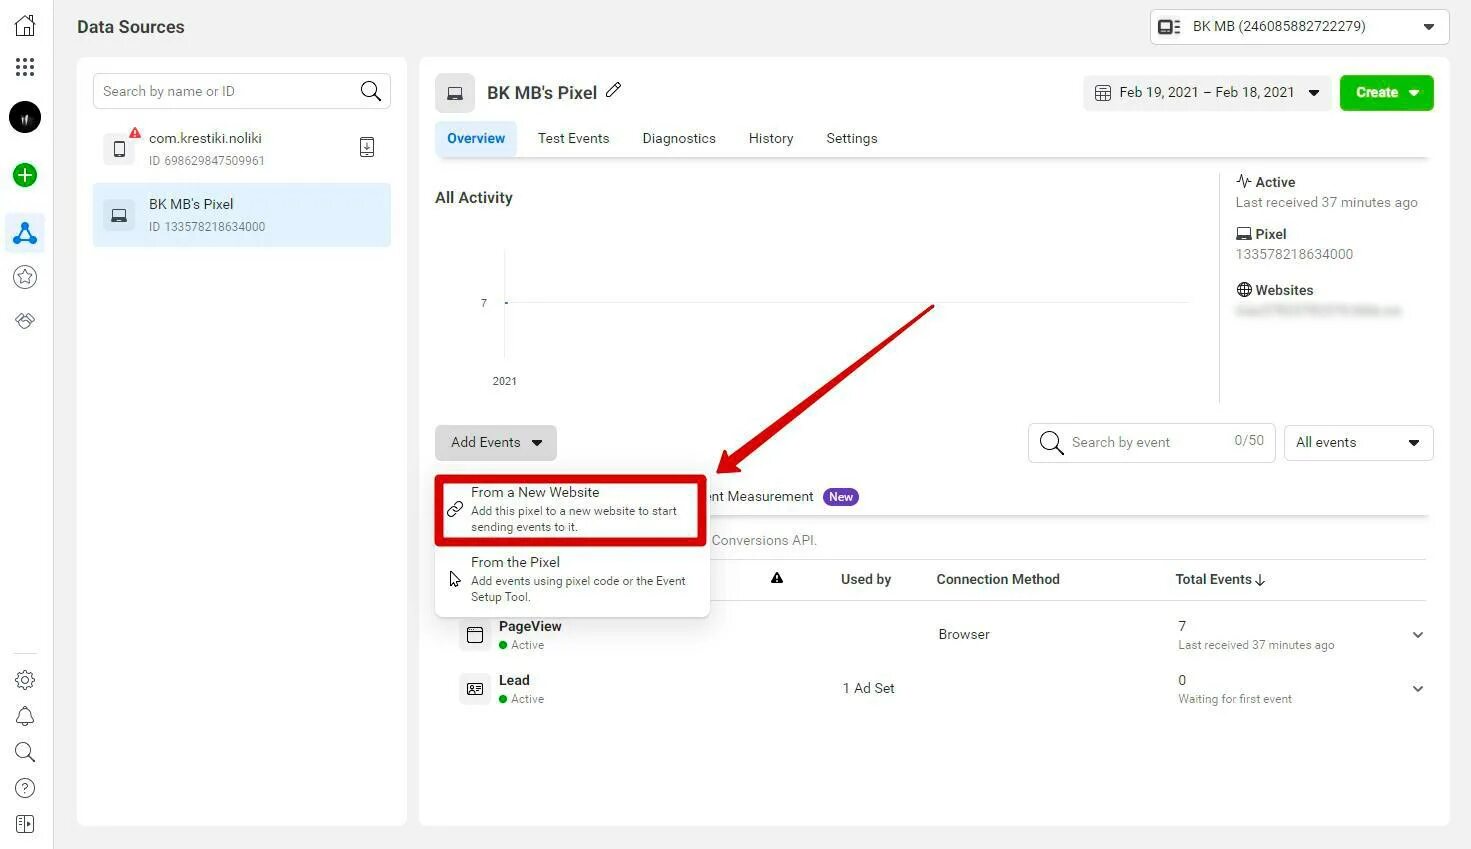Click the pencil icon to rename pixel
1471x849 pixels.
coord(614,90)
